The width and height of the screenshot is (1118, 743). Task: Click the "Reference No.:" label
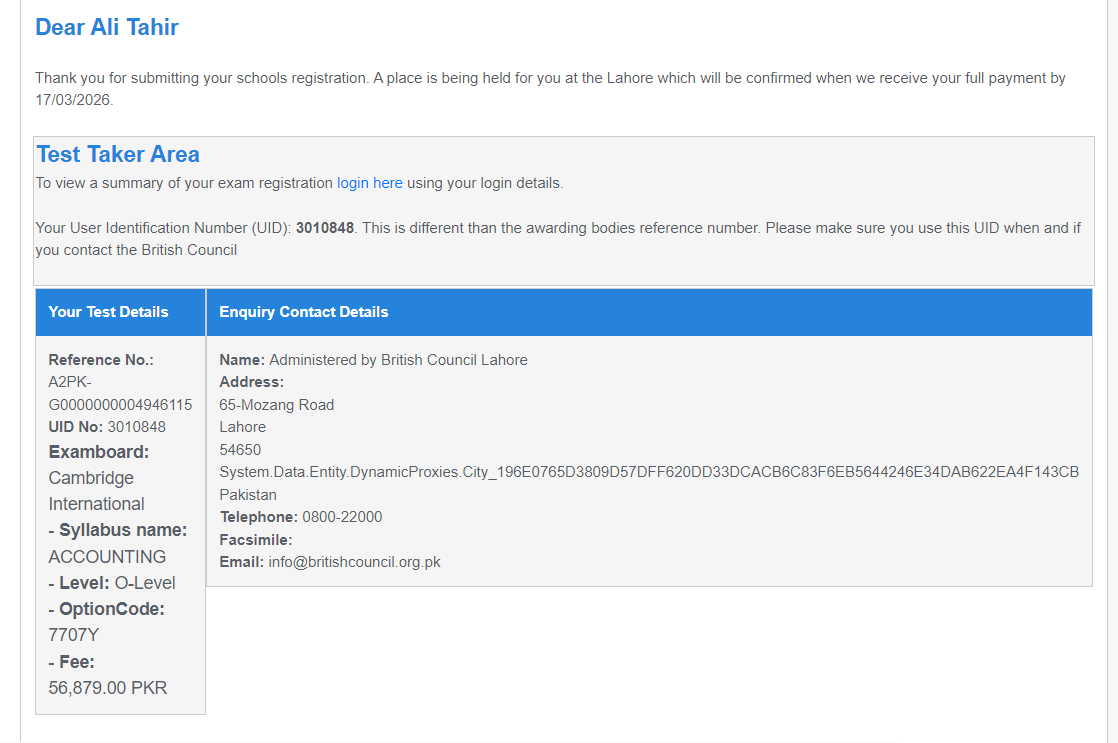coord(101,360)
